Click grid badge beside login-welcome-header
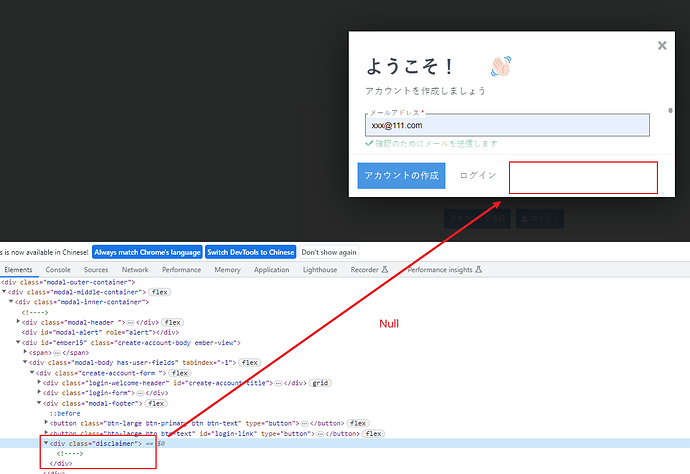The image size is (690, 474). 320,383
